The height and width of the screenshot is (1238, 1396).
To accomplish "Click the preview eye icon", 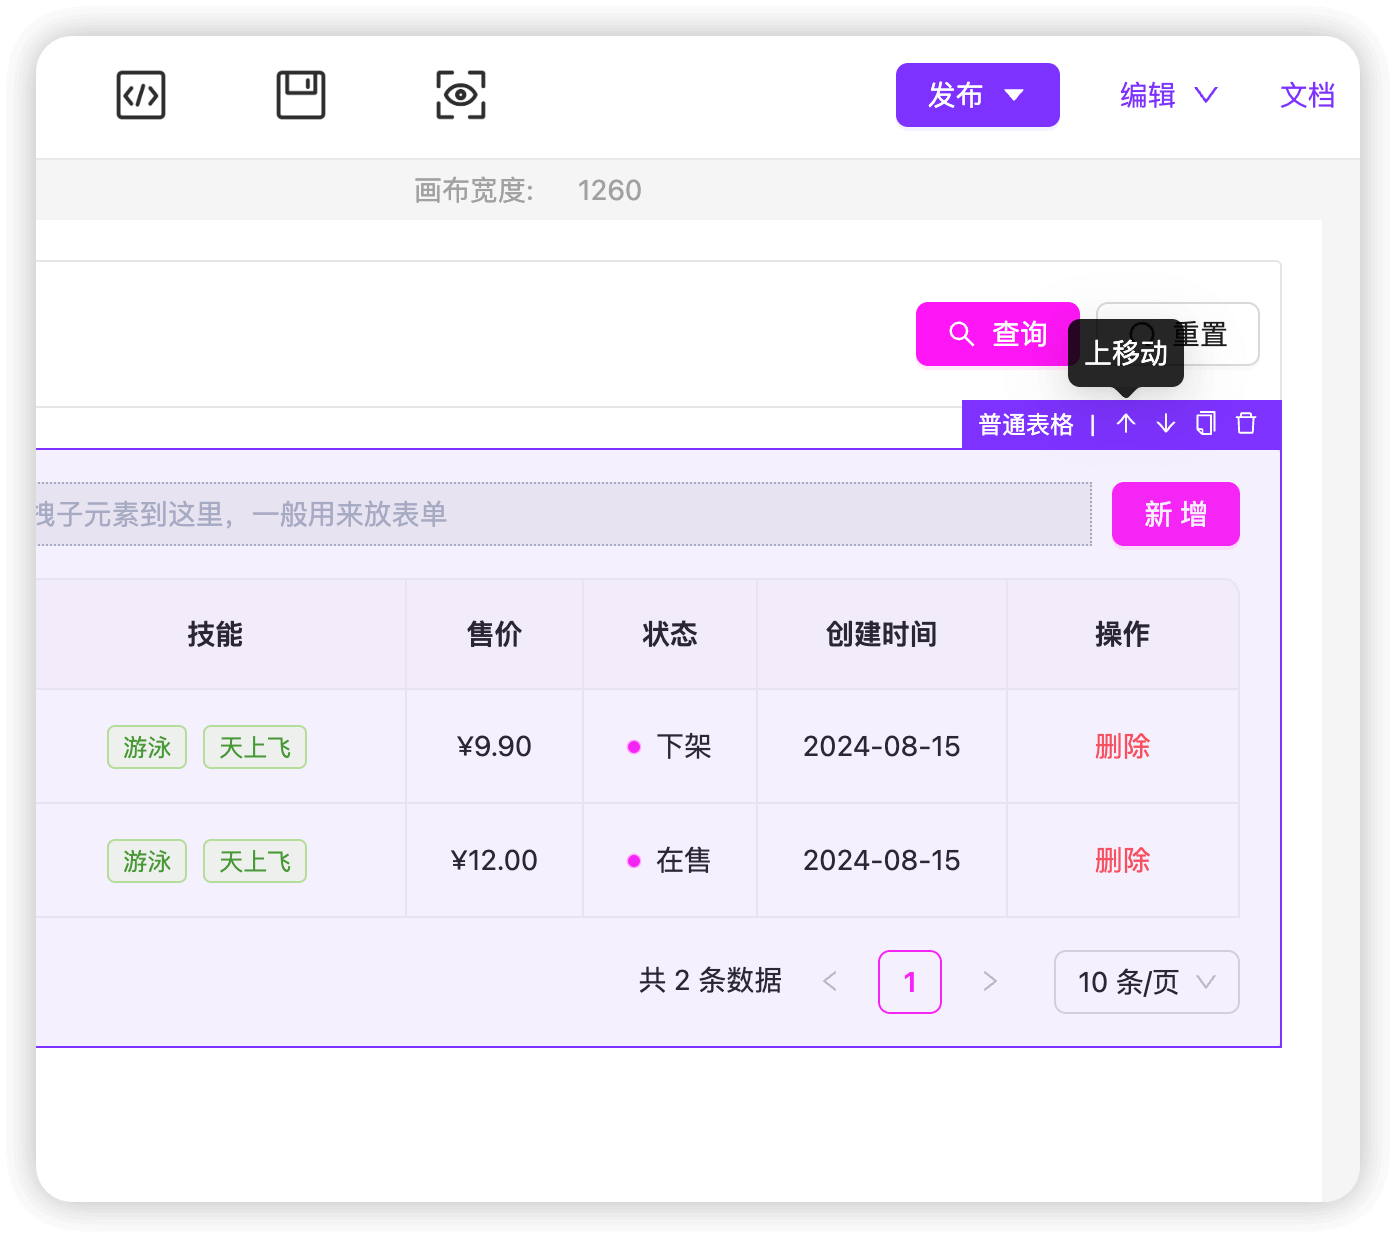I will pyautogui.click(x=461, y=95).
